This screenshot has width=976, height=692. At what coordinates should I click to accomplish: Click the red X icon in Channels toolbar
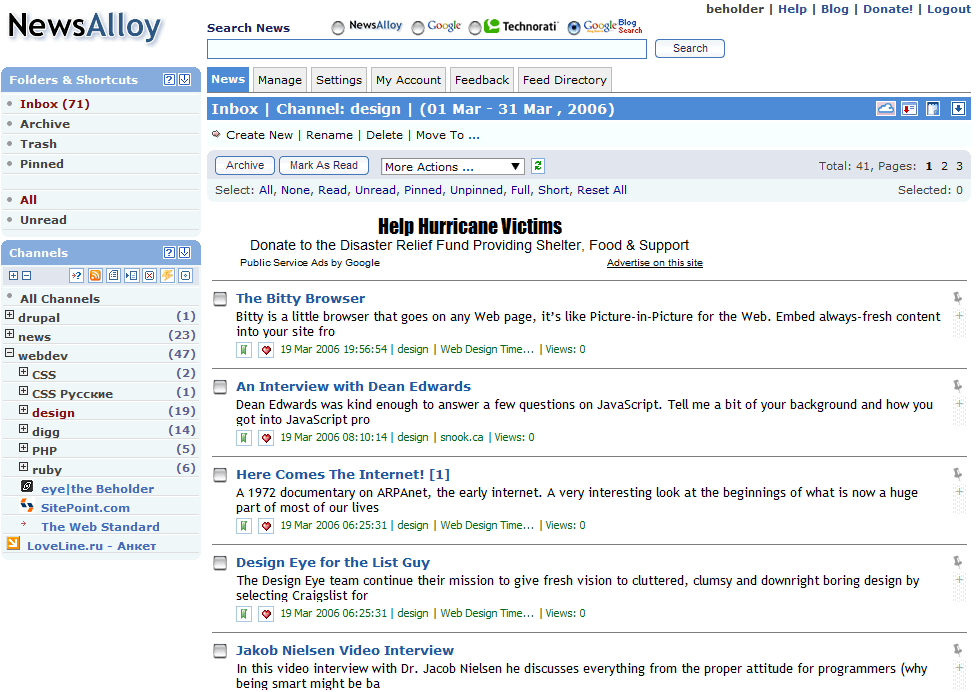(149, 276)
